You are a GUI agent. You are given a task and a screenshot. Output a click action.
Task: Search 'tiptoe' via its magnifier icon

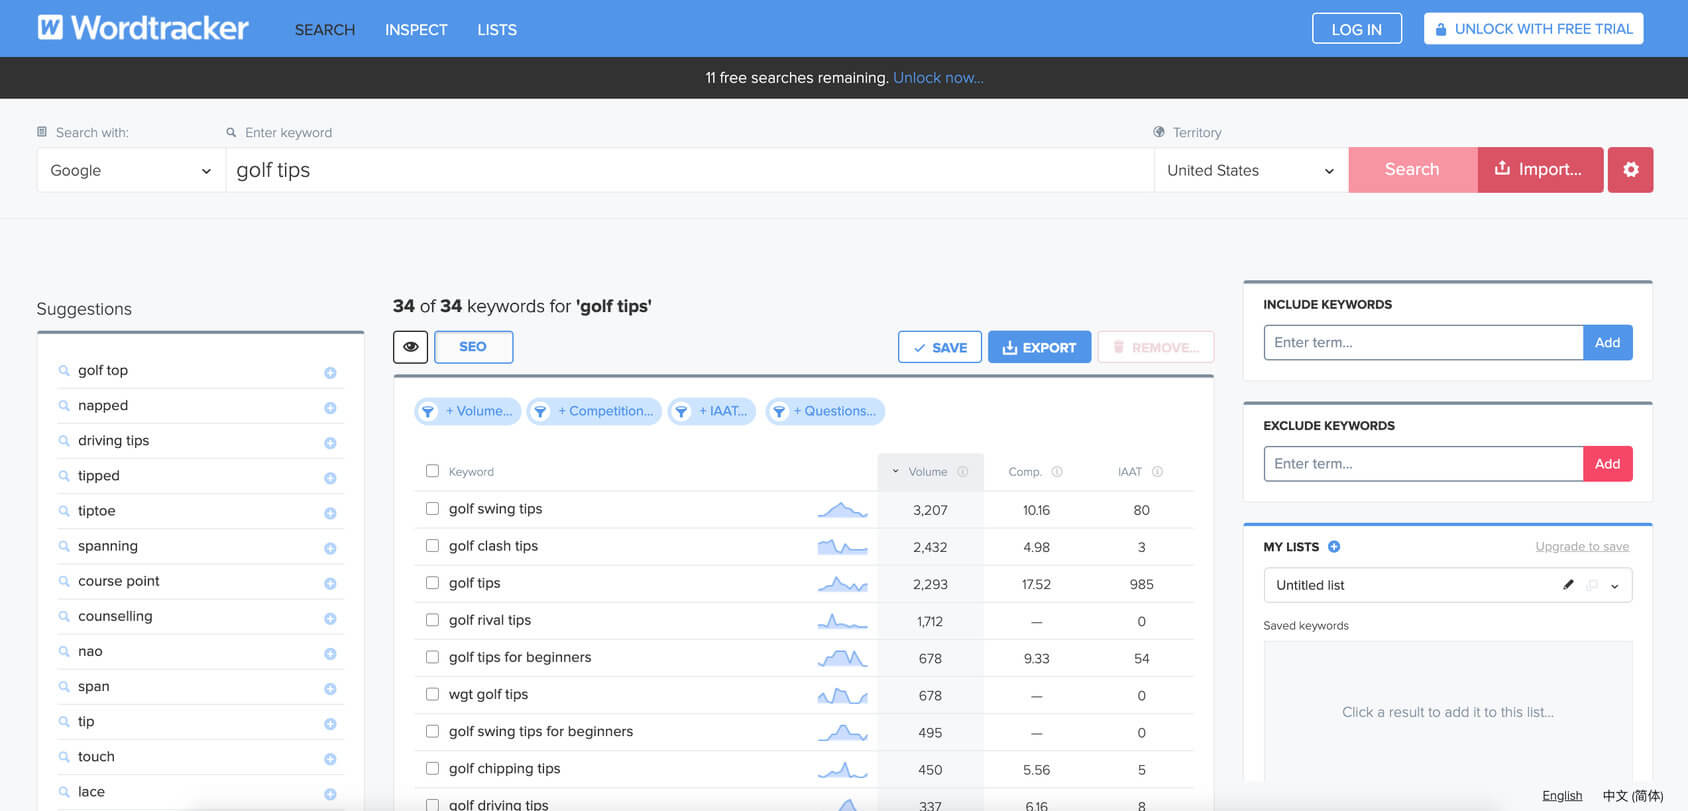click(x=64, y=511)
